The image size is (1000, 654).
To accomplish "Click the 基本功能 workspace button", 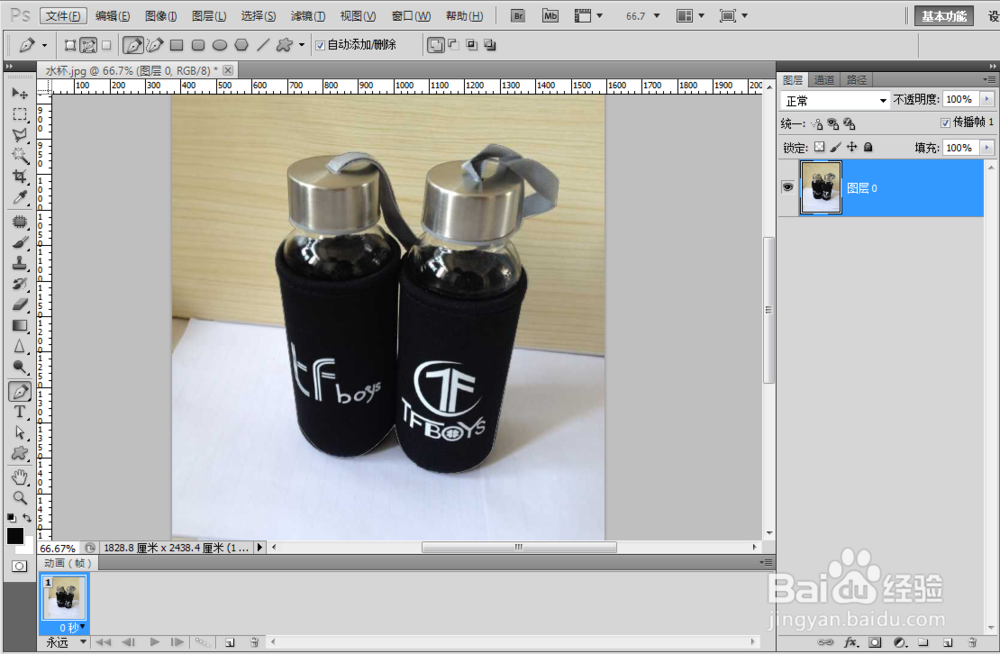I will click(944, 16).
